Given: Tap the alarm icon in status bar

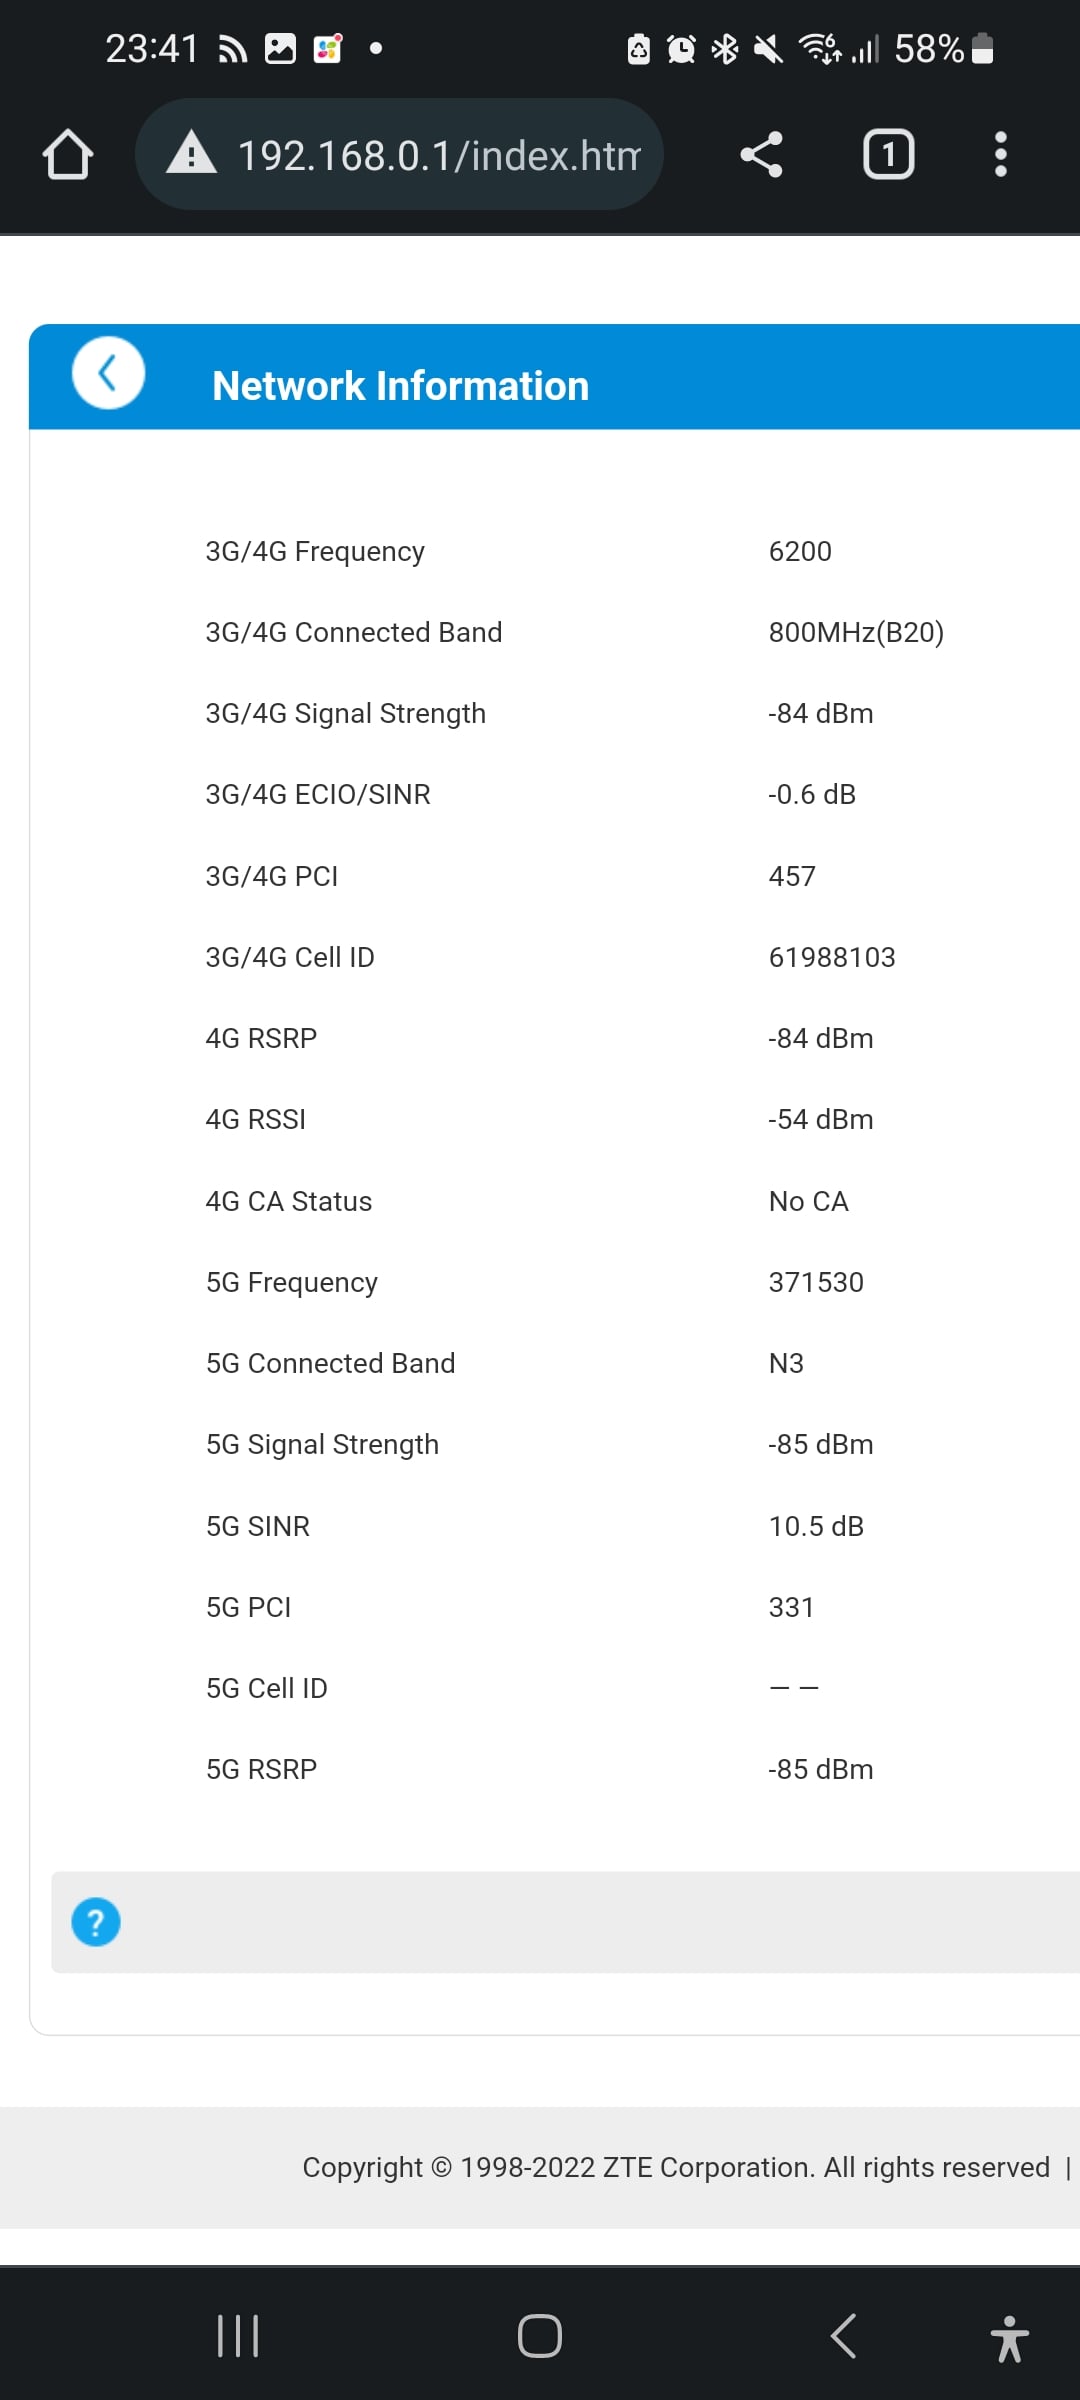Looking at the screenshot, I should pos(681,48).
